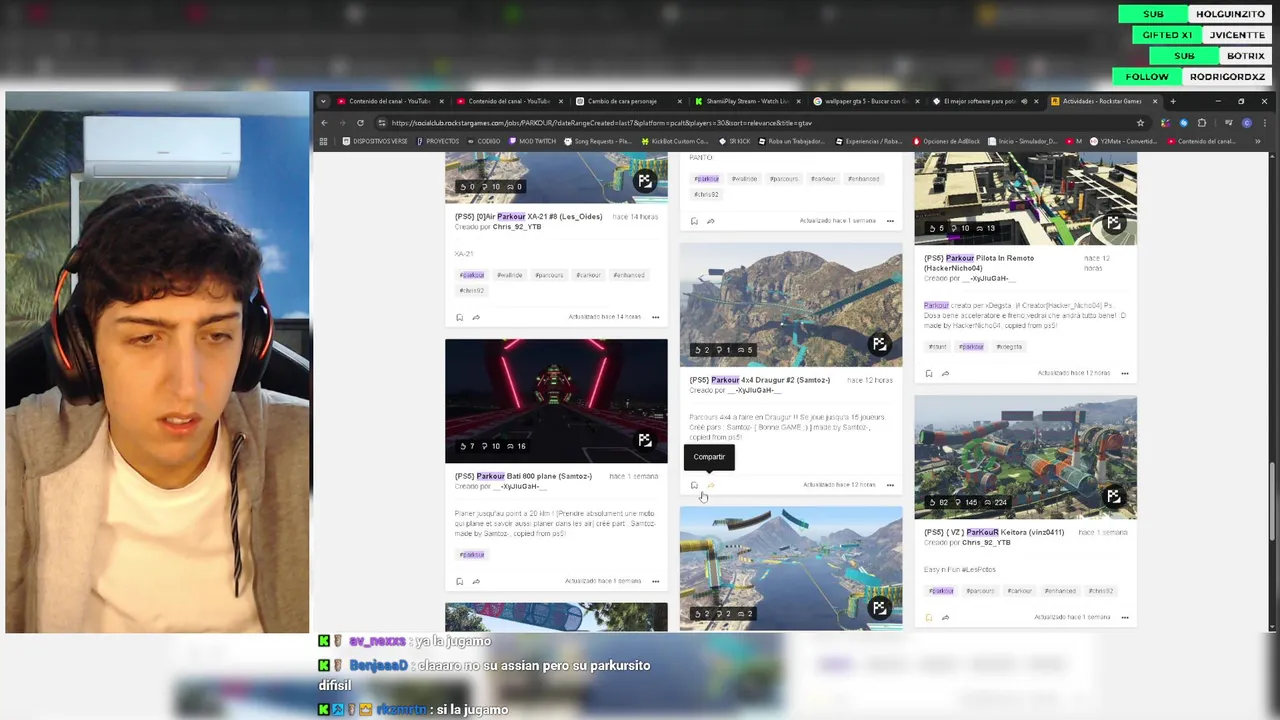The height and width of the screenshot is (720, 1280).
Task: Open the KickBot Custom bookmark
Action: [674, 141]
